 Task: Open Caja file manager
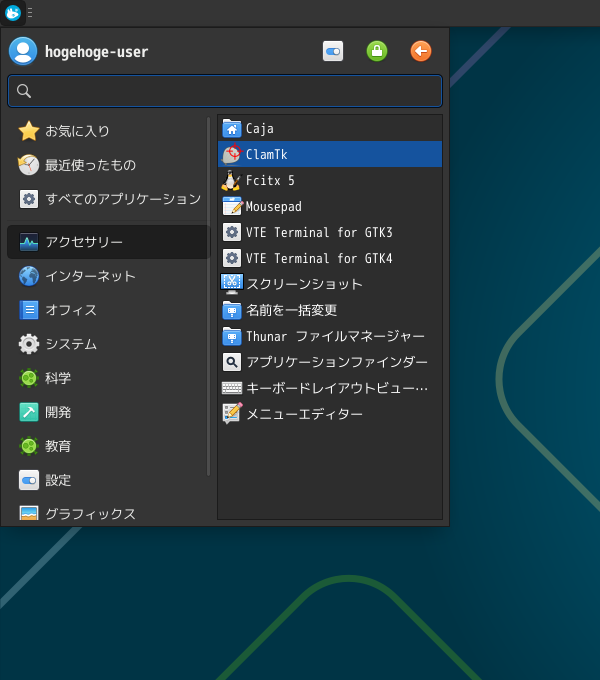tap(330, 128)
